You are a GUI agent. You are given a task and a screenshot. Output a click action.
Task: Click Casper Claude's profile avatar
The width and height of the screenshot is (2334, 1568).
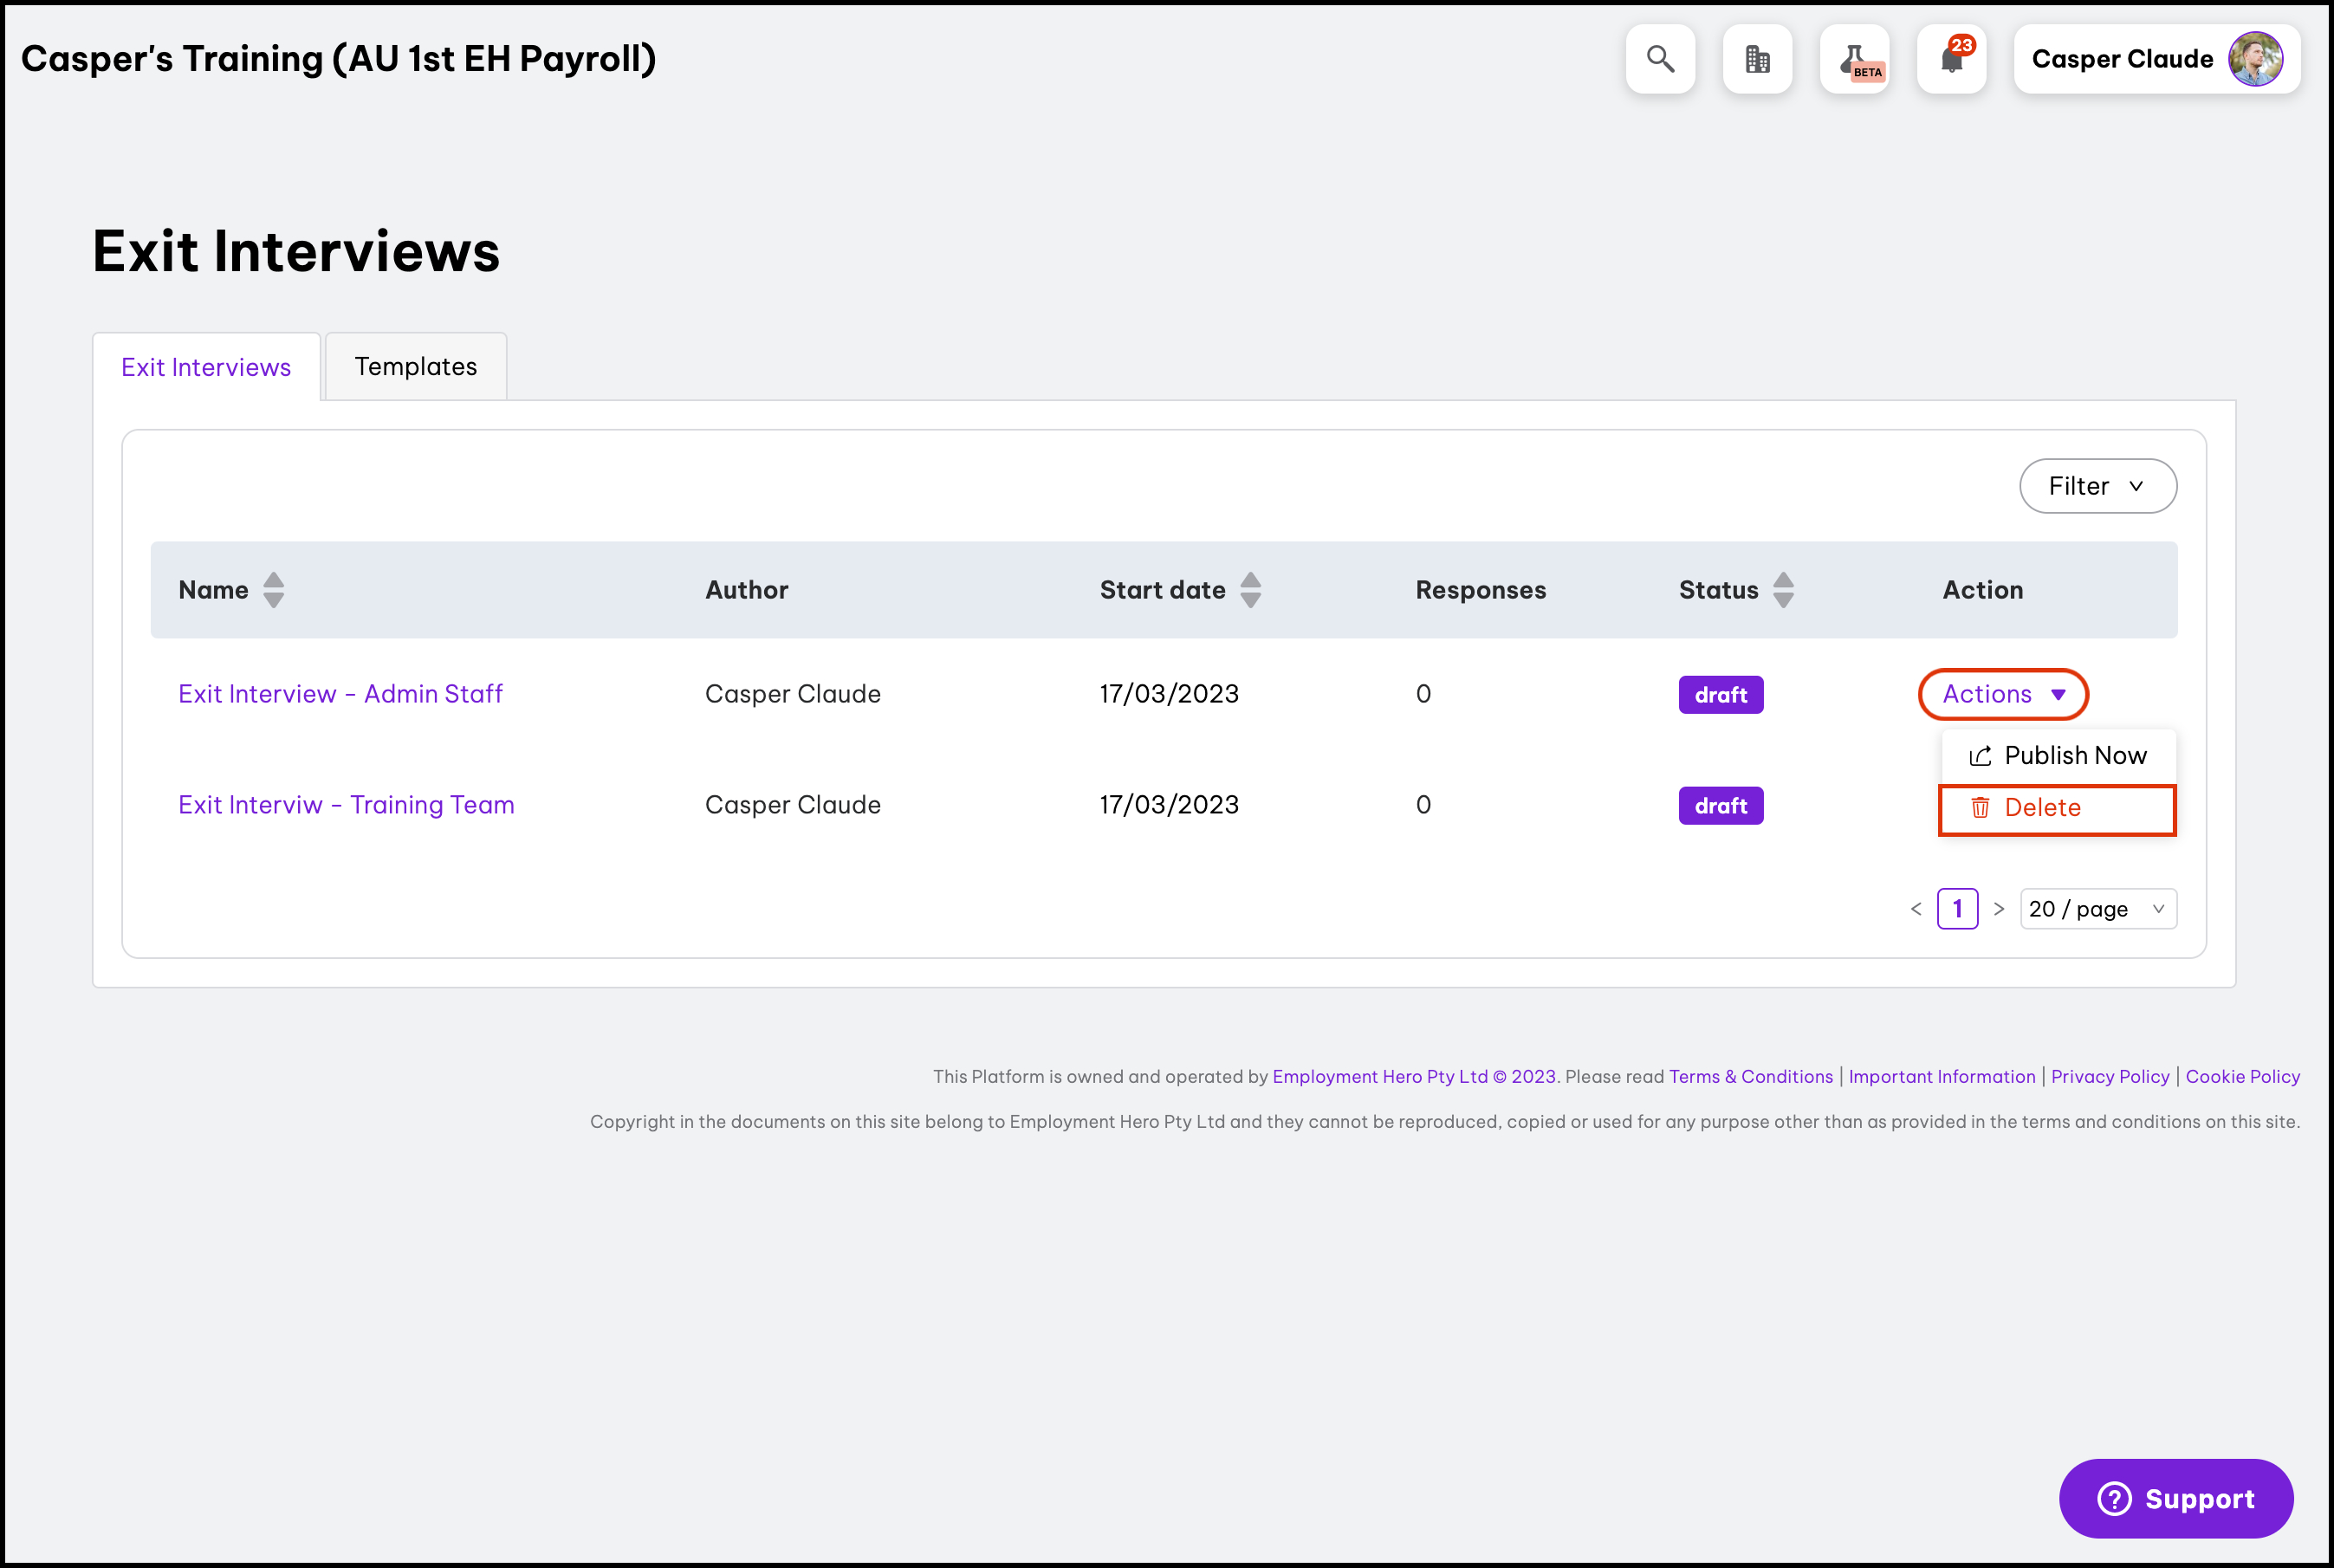[x=2255, y=59]
